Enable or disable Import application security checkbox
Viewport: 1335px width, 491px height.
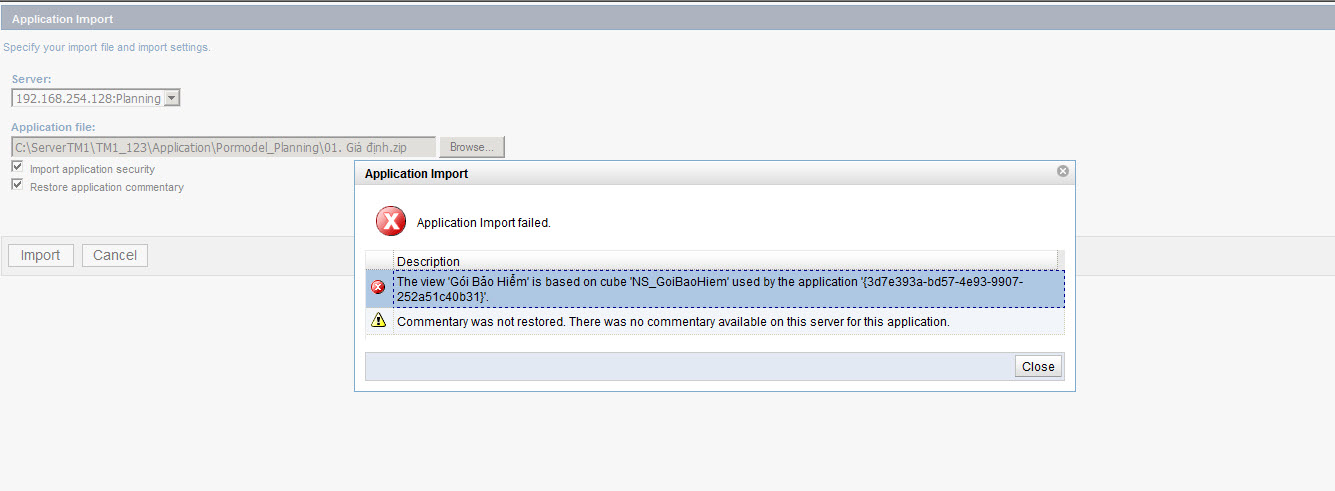pos(17,167)
